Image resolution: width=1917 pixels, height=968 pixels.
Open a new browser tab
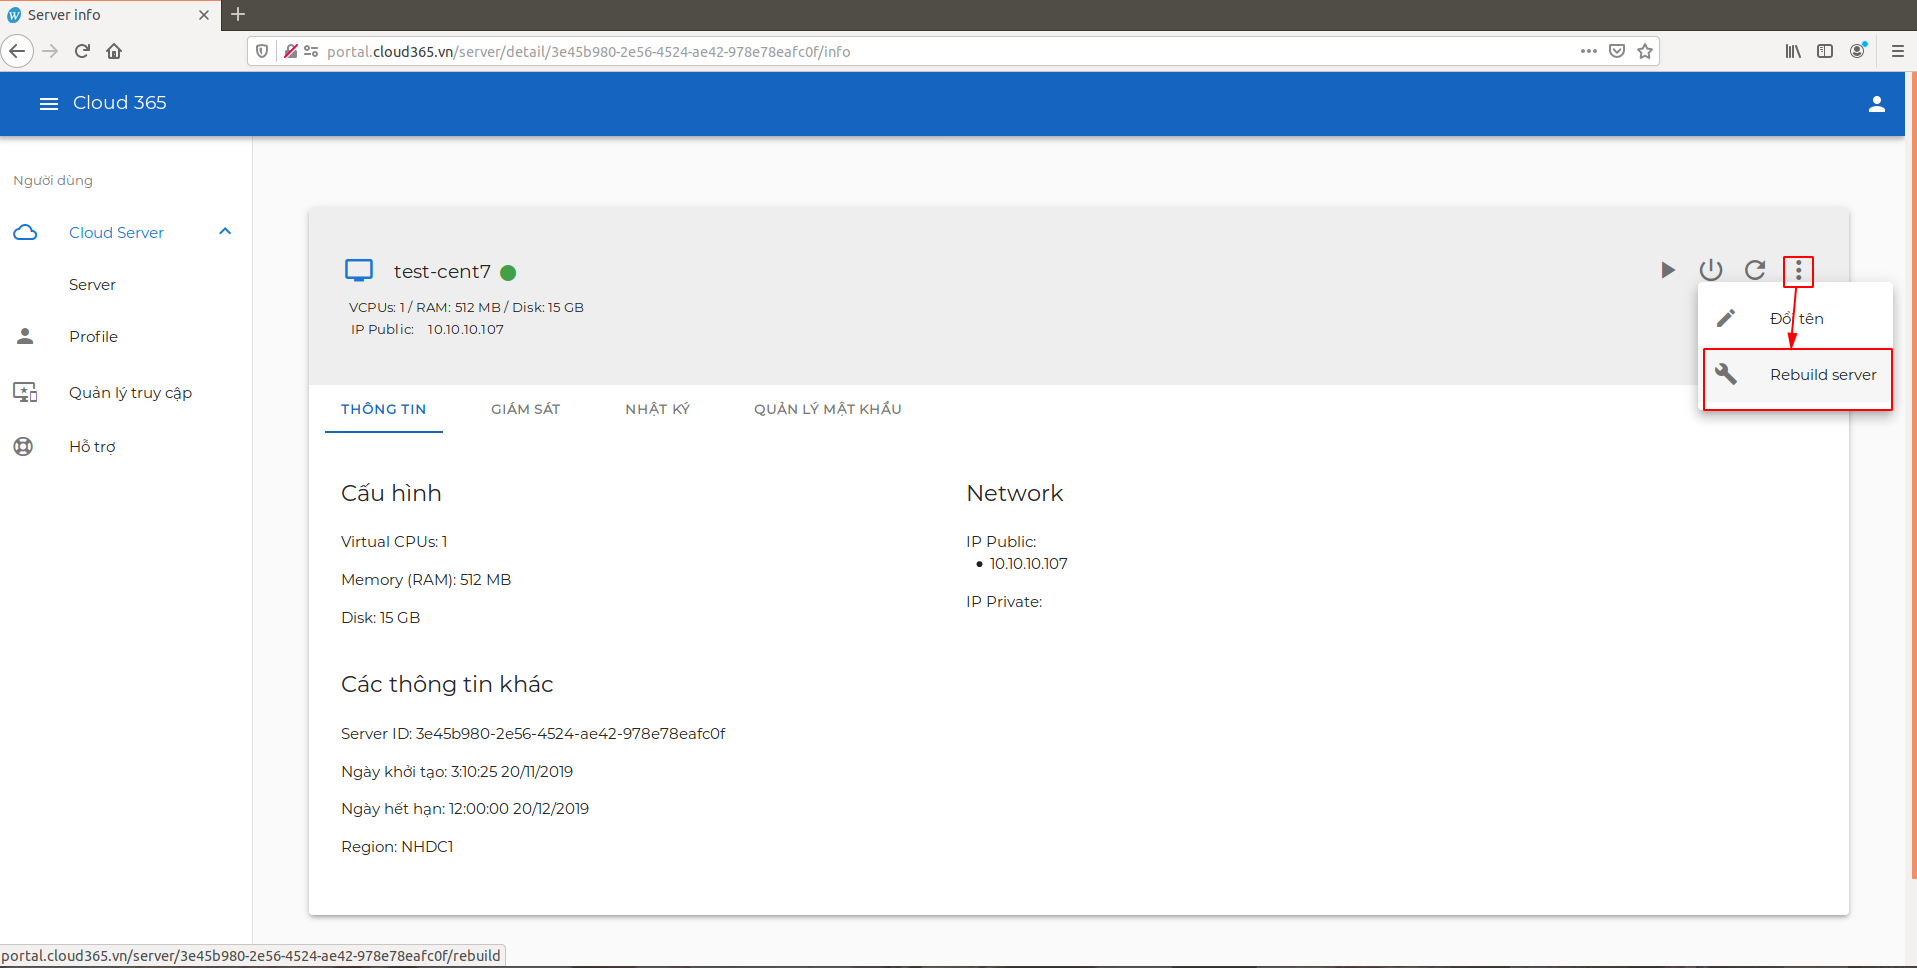[238, 14]
